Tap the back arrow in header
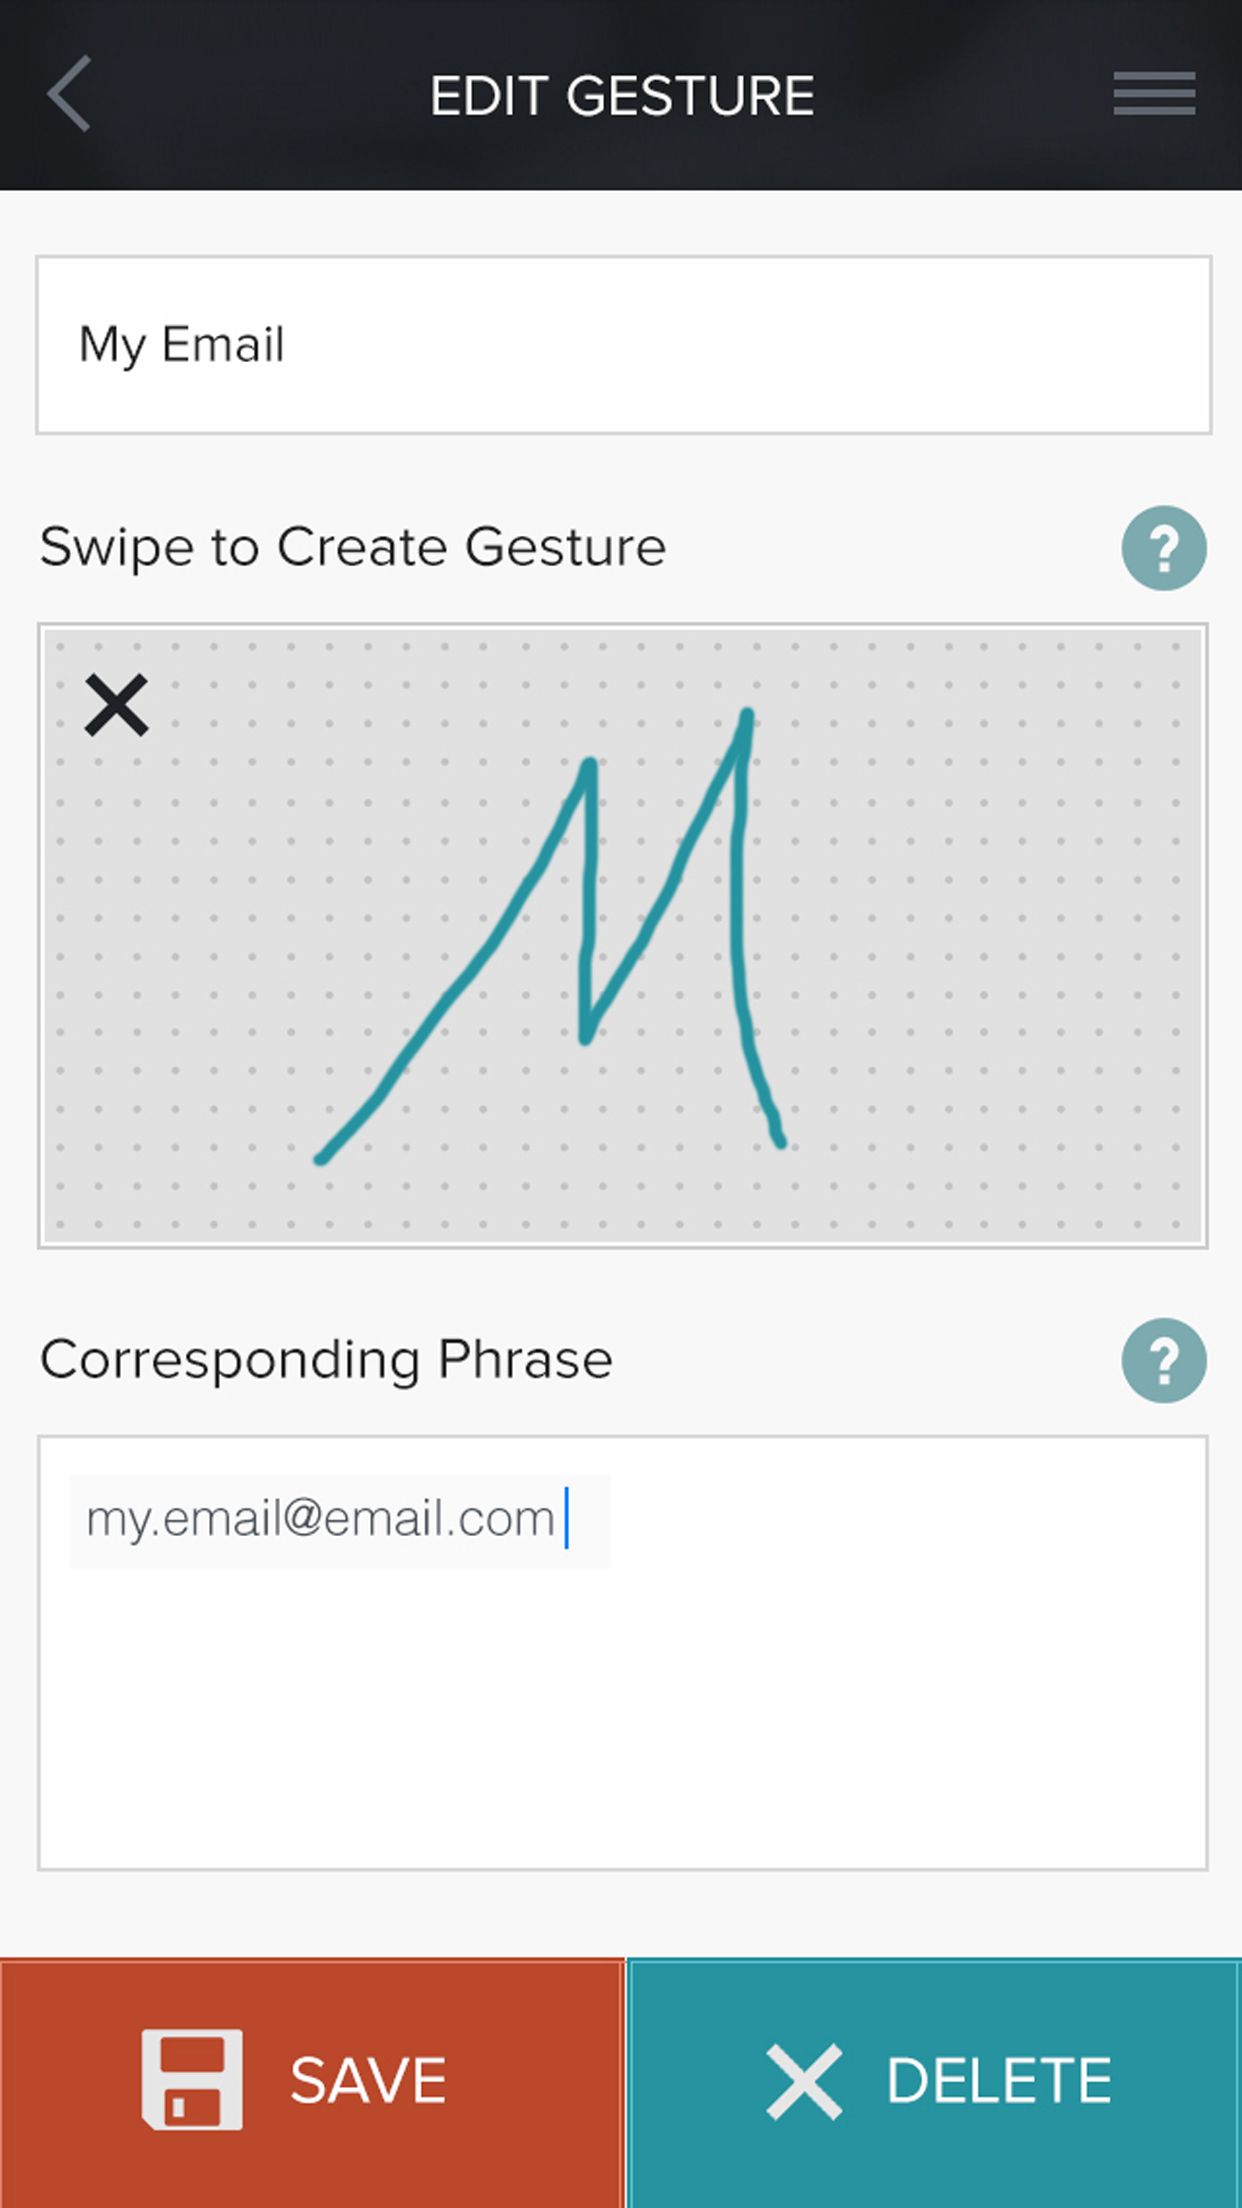1242x2208 pixels. coord(69,94)
